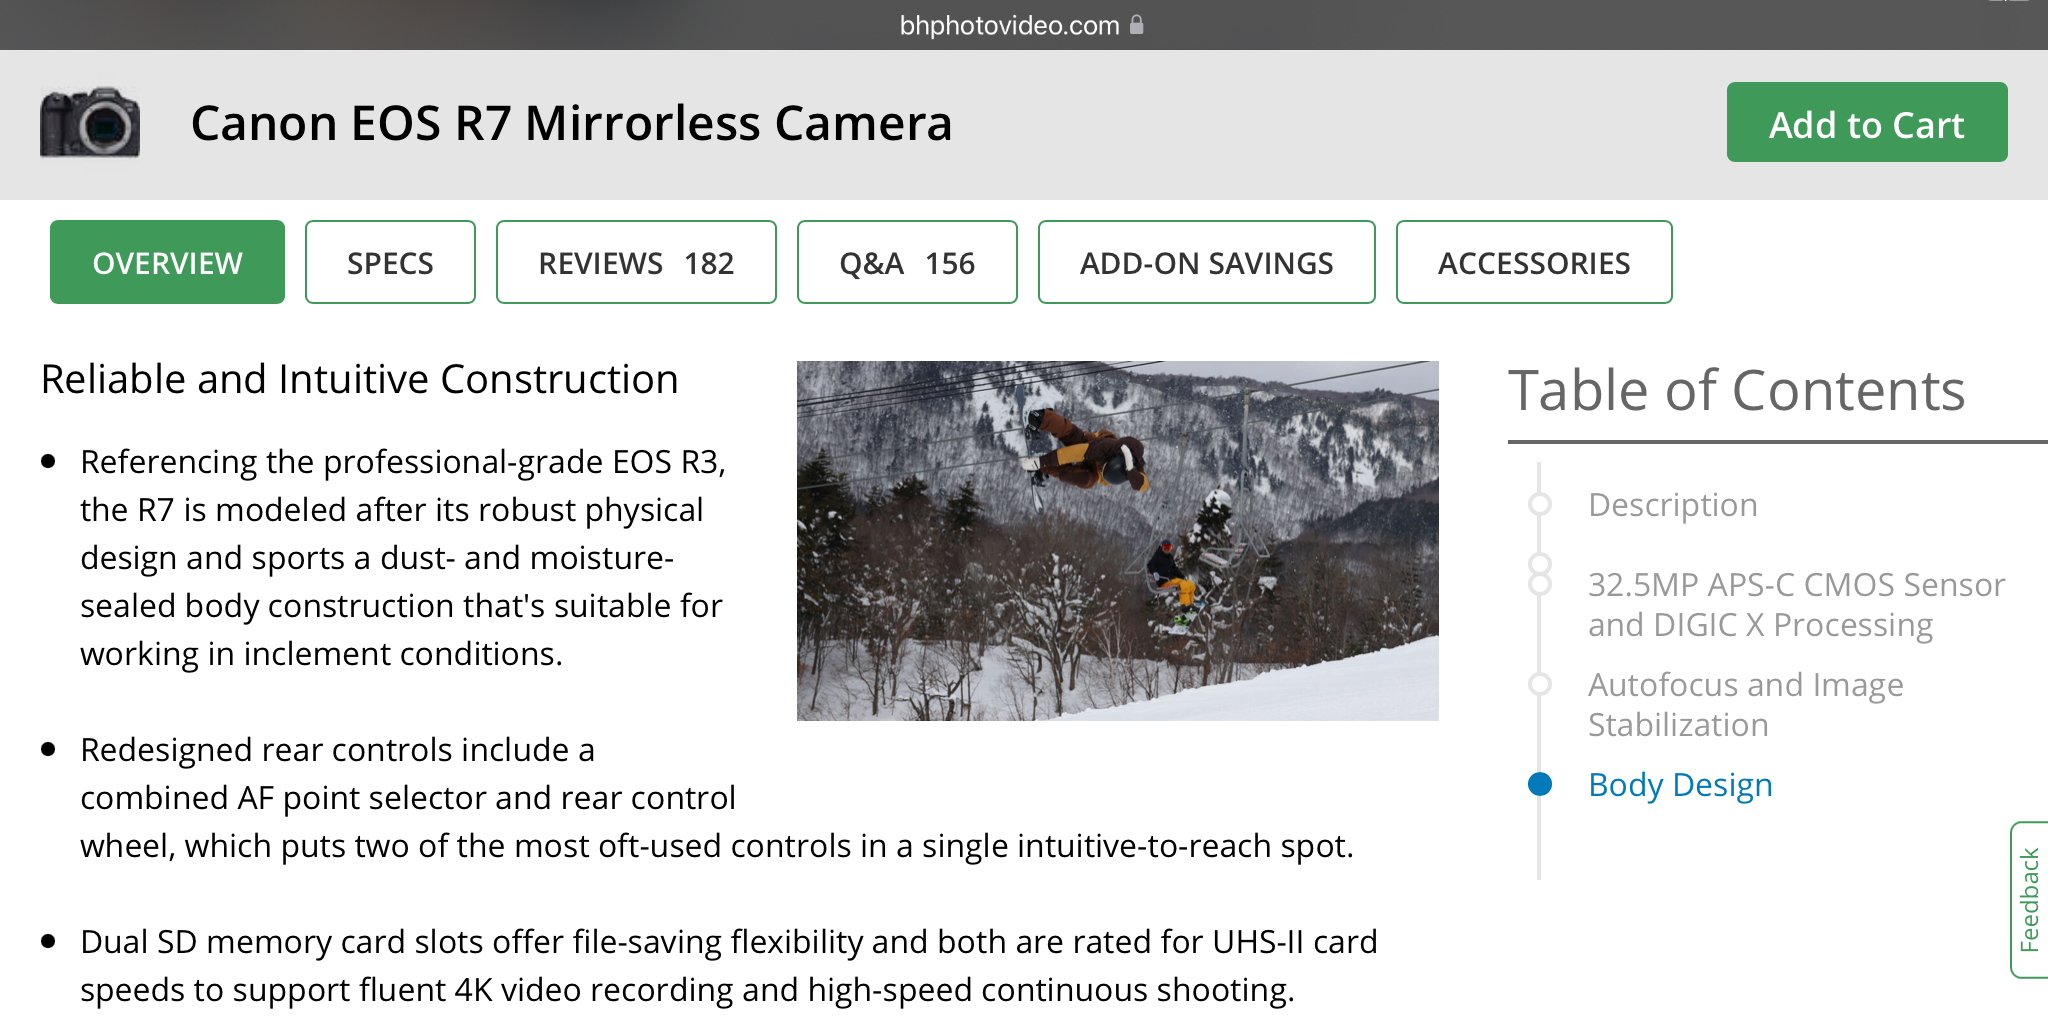This screenshot has height=1030, width=2048.
Task: Open the REVIEWS 182 tab
Action: 636,262
